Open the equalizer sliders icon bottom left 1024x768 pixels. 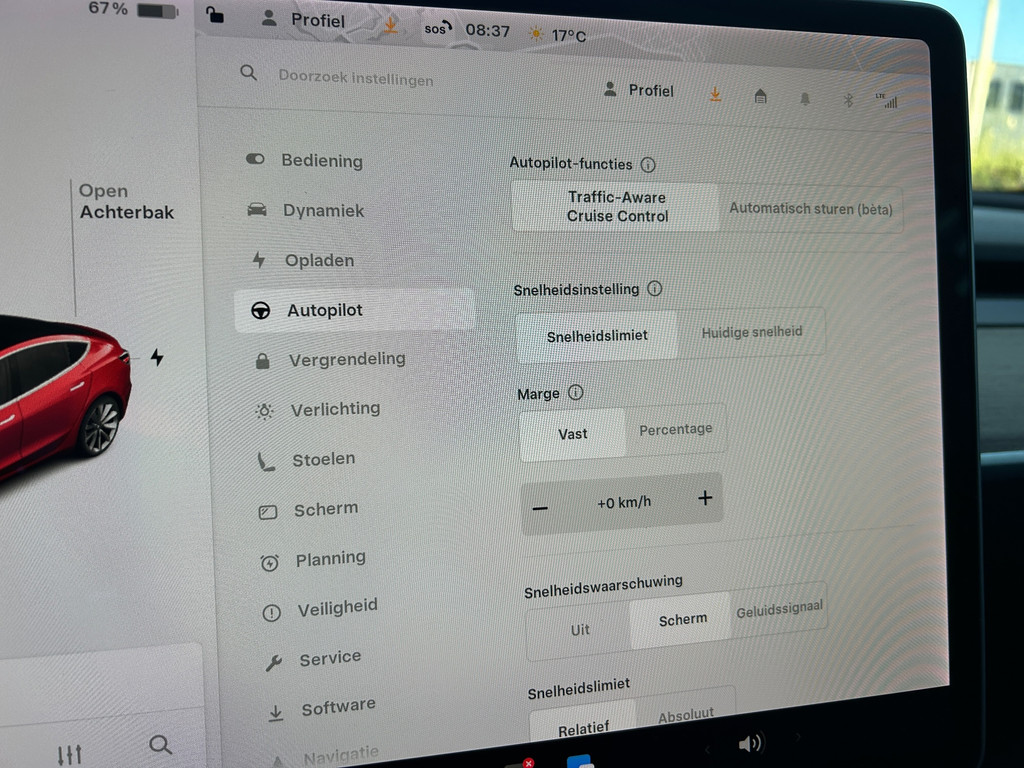click(x=69, y=754)
